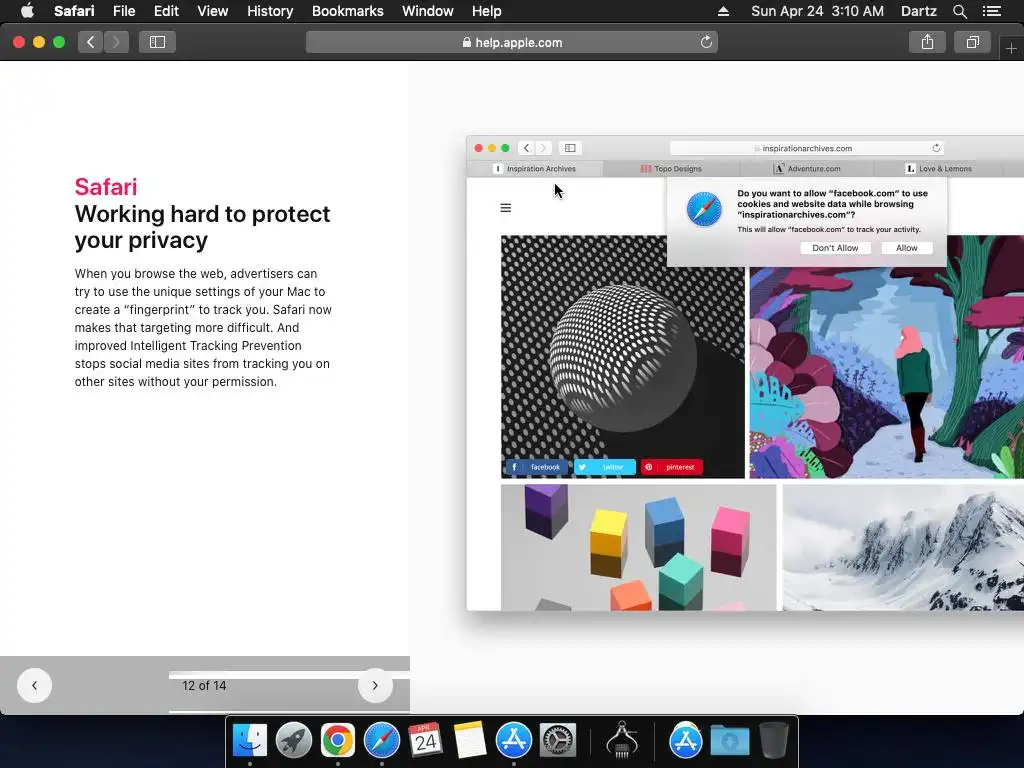This screenshot has height=768, width=1024.
Task: Open the drafting compass brush app in the Dock
Action: [x=622, y=741]
